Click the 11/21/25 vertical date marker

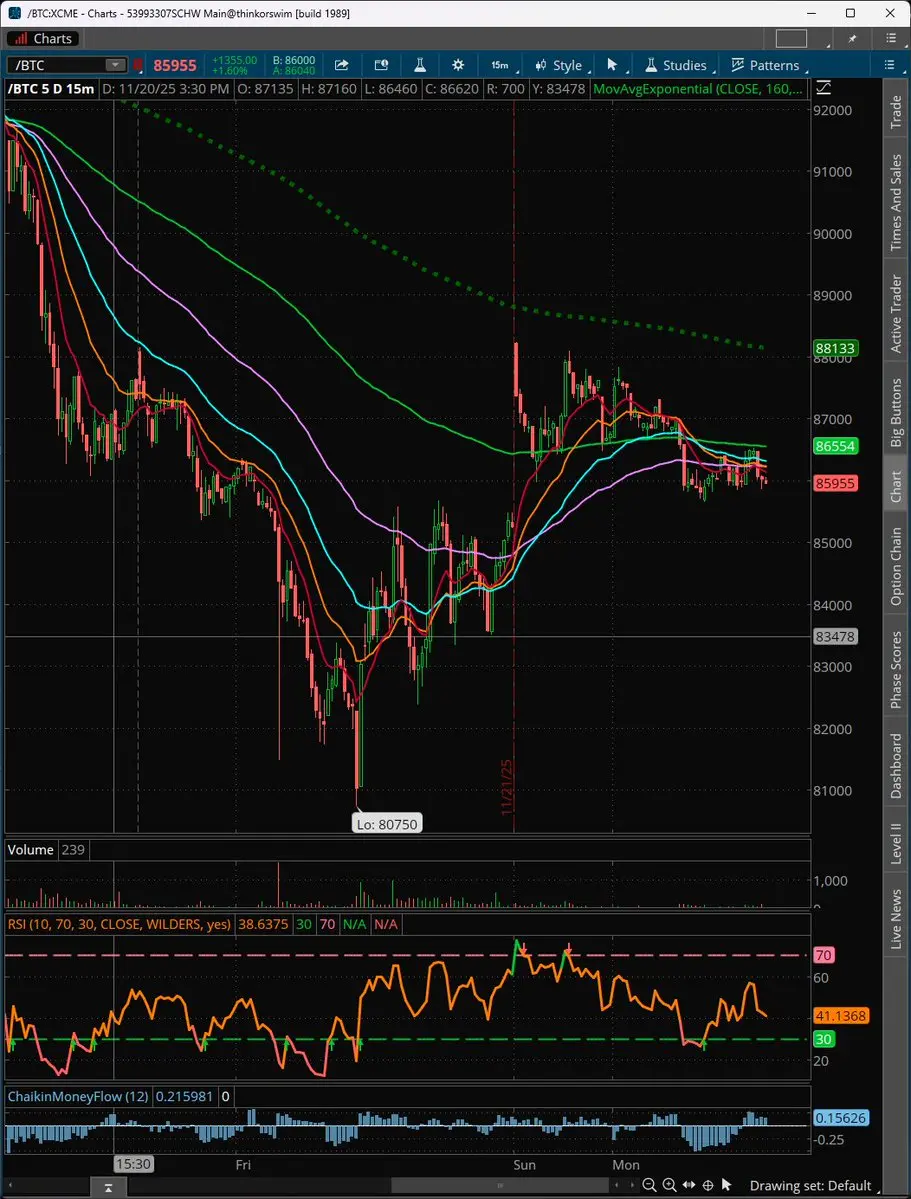(506, 787)
